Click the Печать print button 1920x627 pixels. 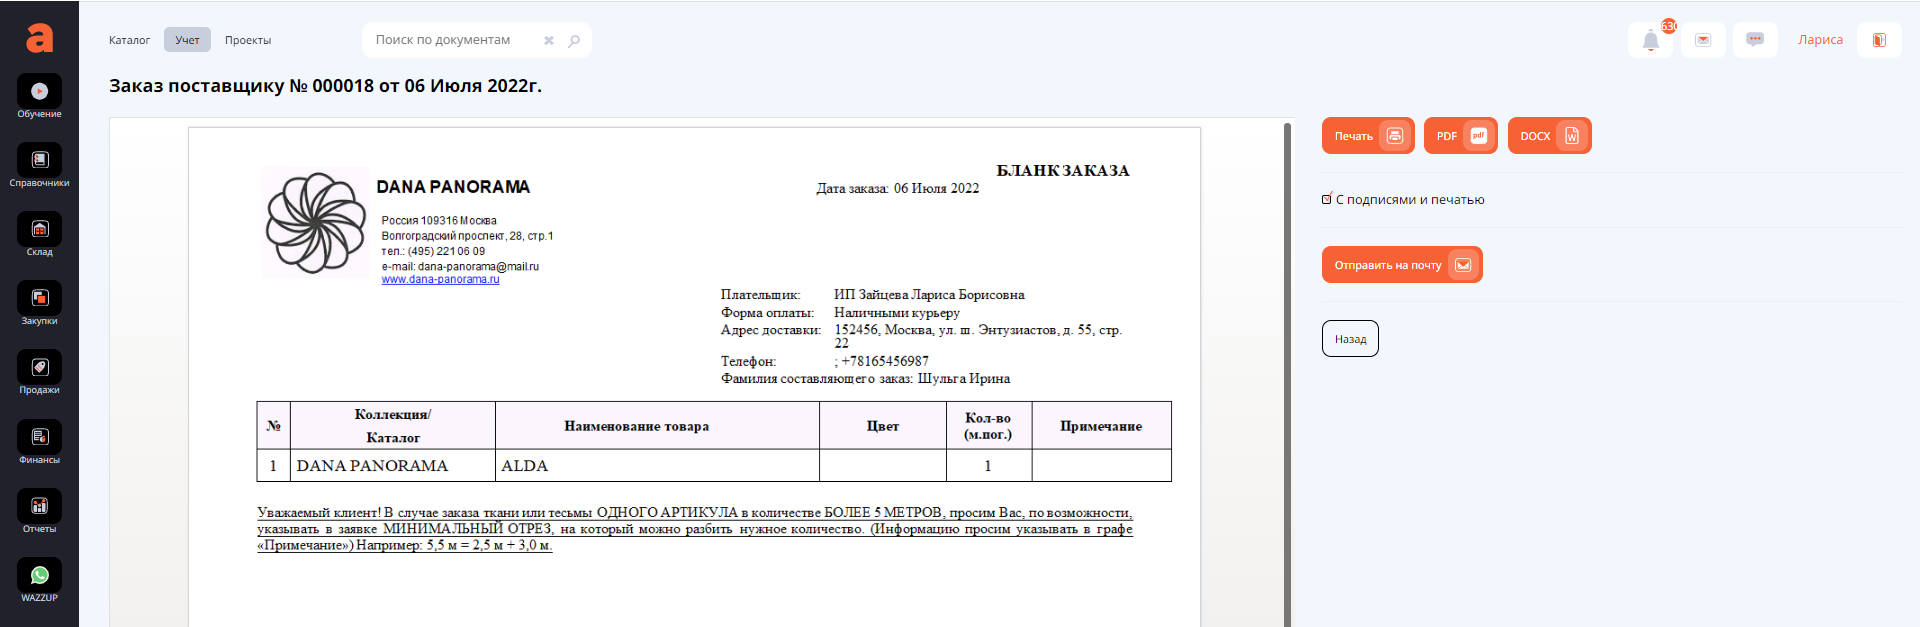1367,136
